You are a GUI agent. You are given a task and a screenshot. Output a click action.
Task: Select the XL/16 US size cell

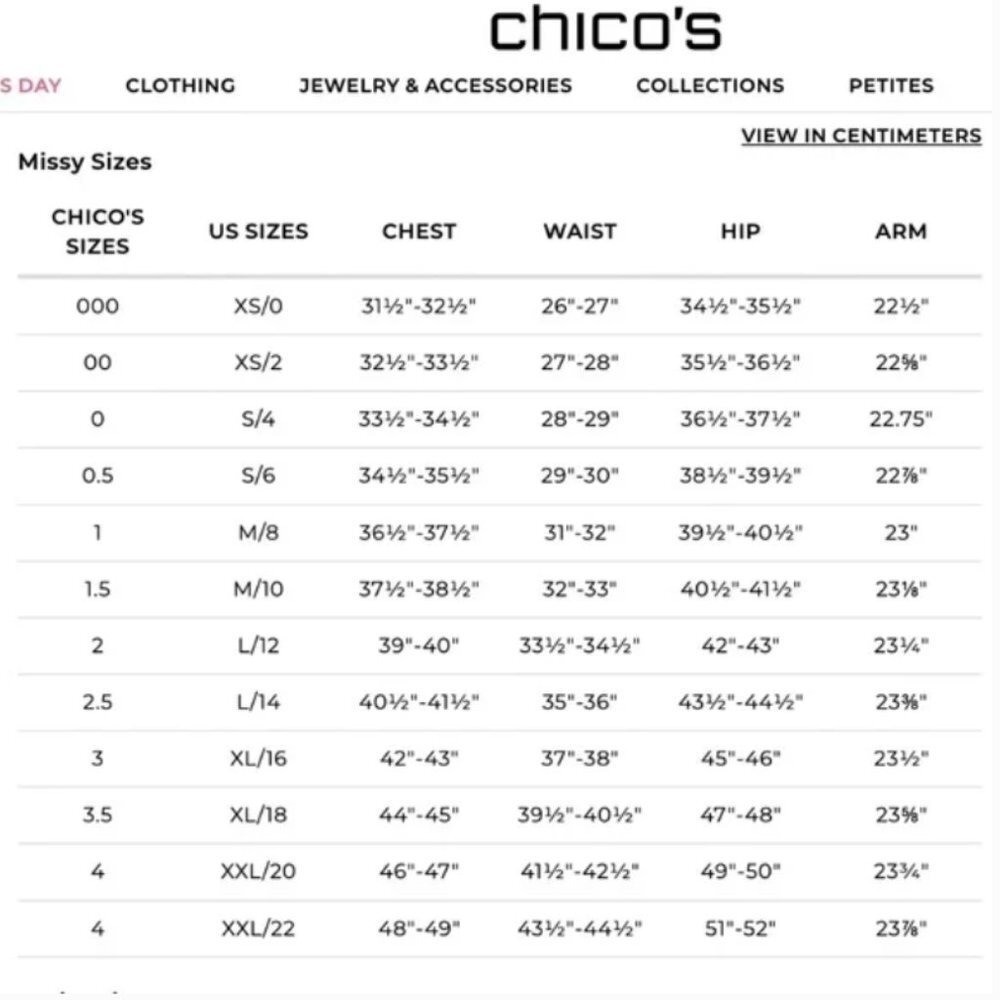(258, 758)
